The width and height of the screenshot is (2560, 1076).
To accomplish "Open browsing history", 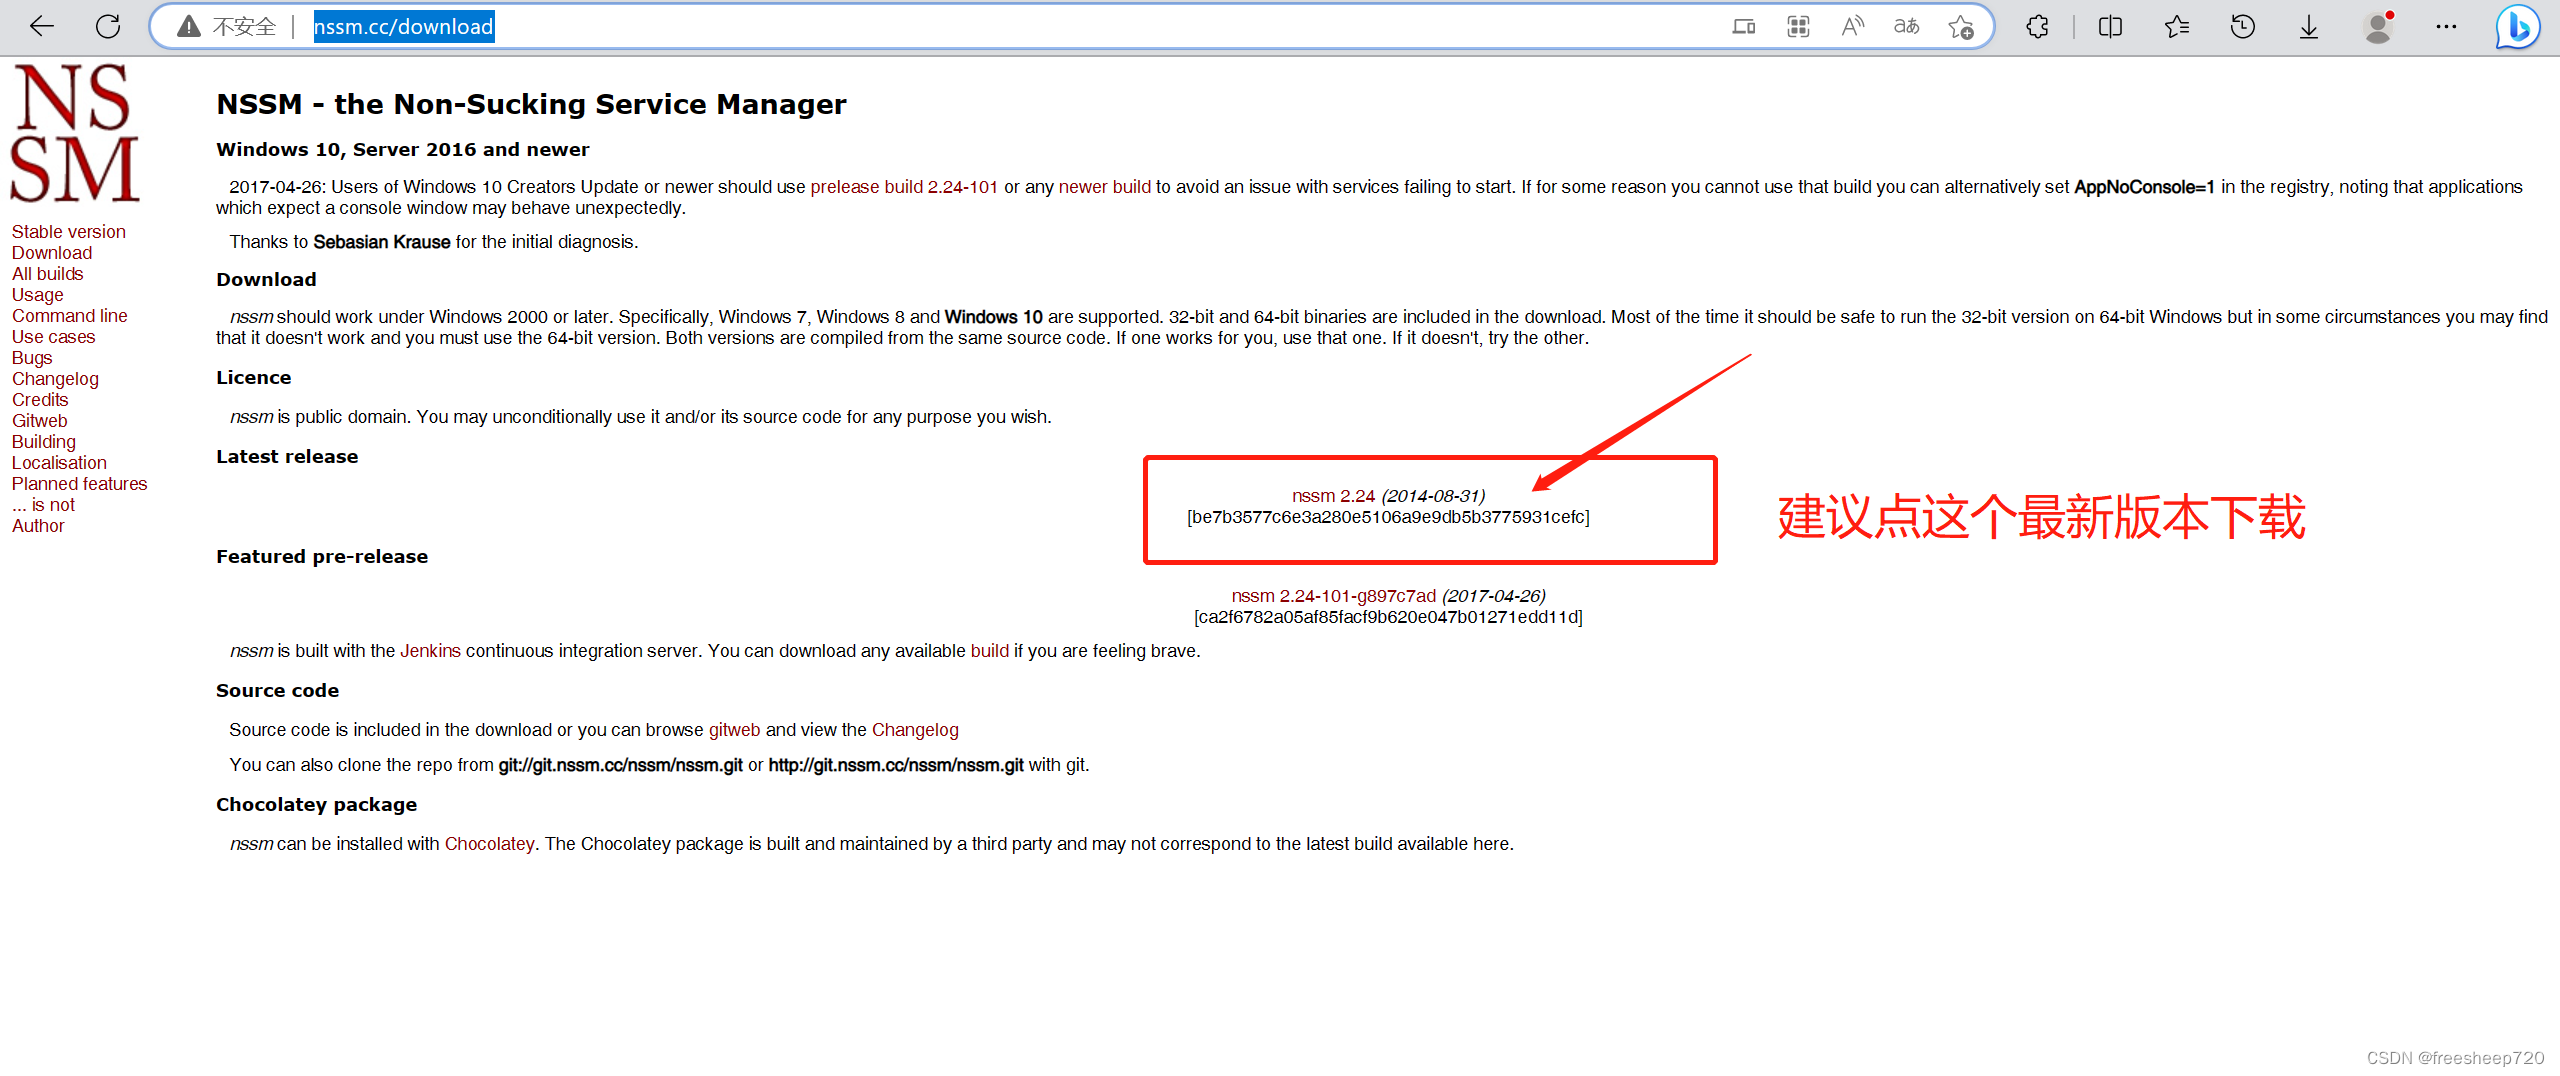I will point(2243,27).
